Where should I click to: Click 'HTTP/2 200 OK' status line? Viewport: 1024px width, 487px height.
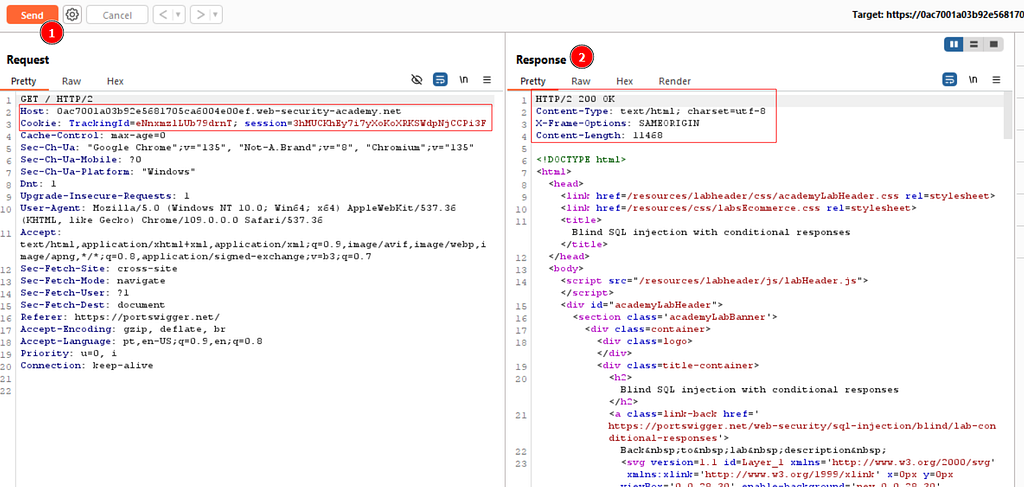point(575,99)
